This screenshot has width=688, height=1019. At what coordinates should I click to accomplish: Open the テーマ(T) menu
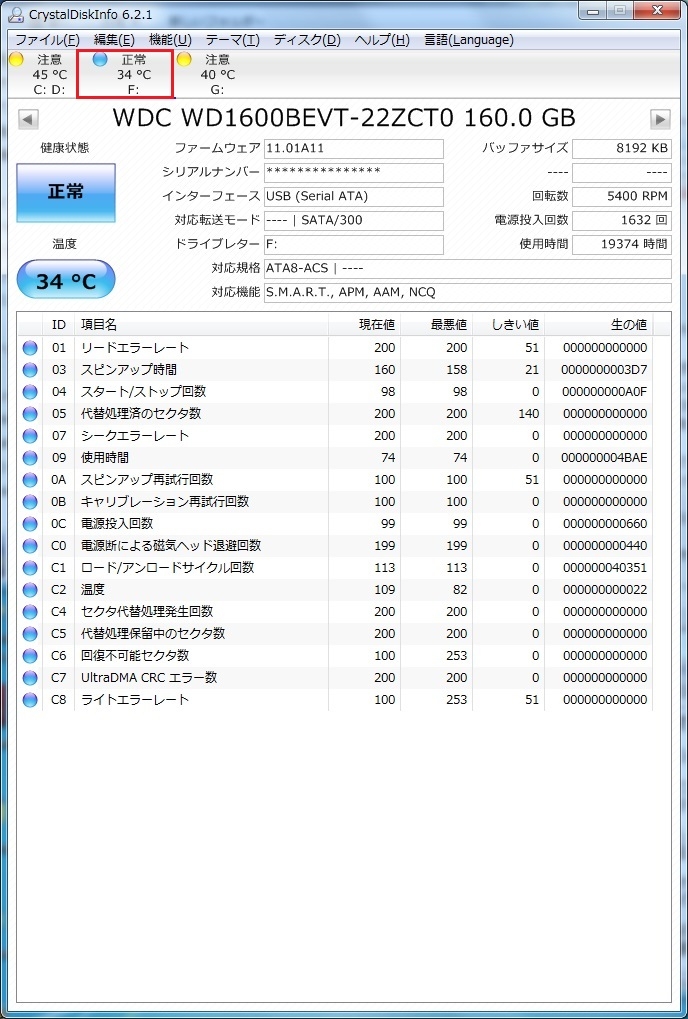tap(233, 40)
